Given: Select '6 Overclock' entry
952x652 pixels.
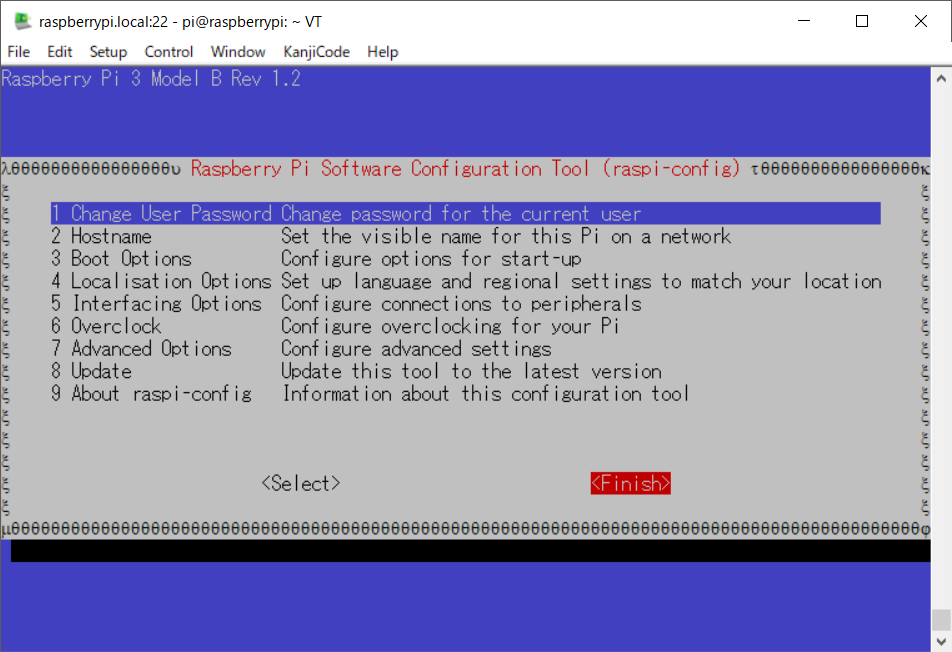Looking at the screenshot, I should 106,326.
